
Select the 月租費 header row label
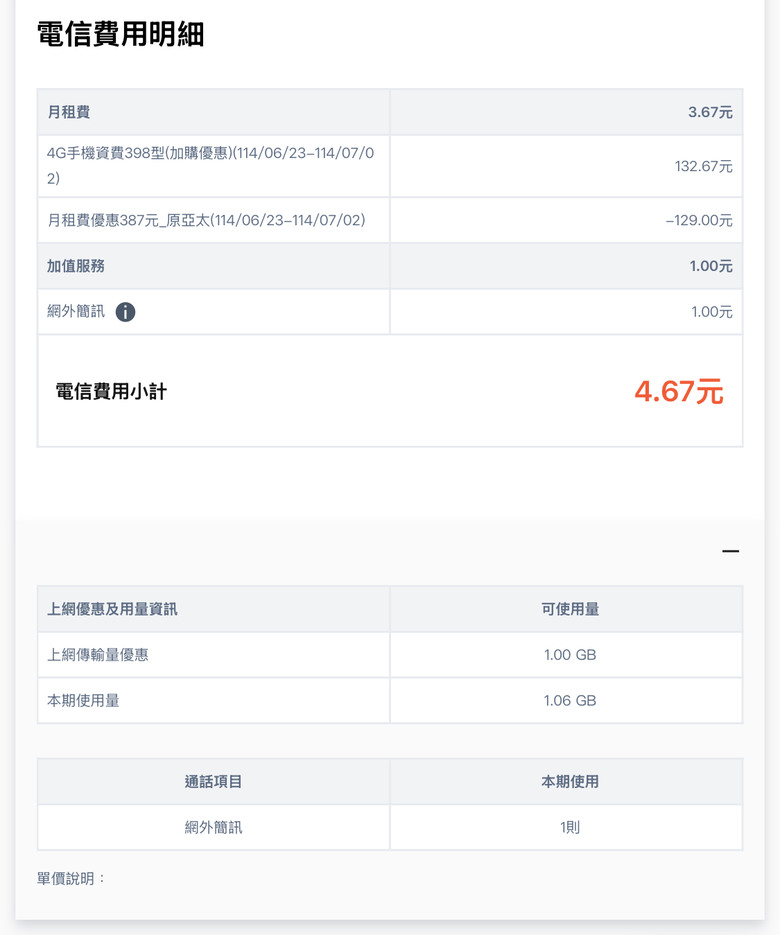coord(69,113)
